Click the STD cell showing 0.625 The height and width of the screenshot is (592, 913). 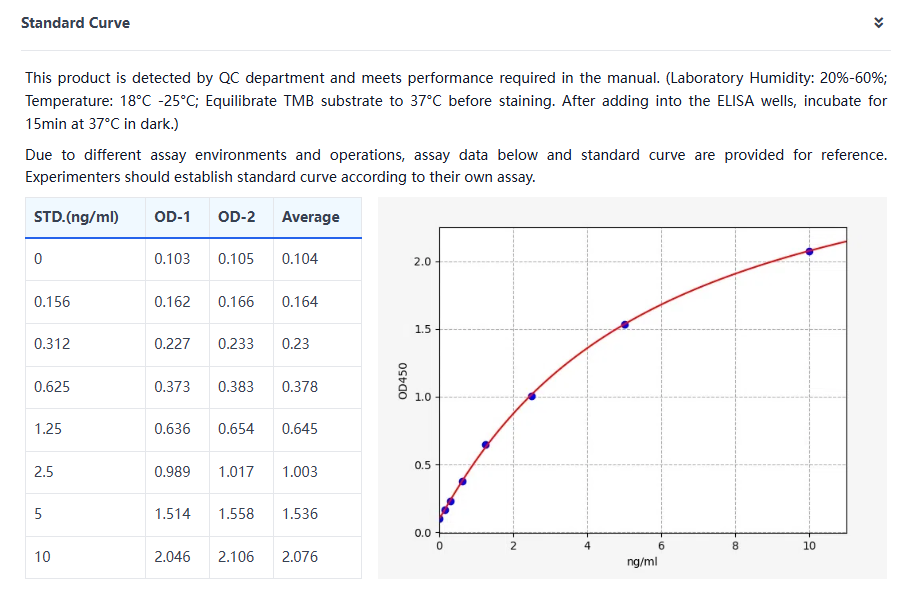(52, 387)
